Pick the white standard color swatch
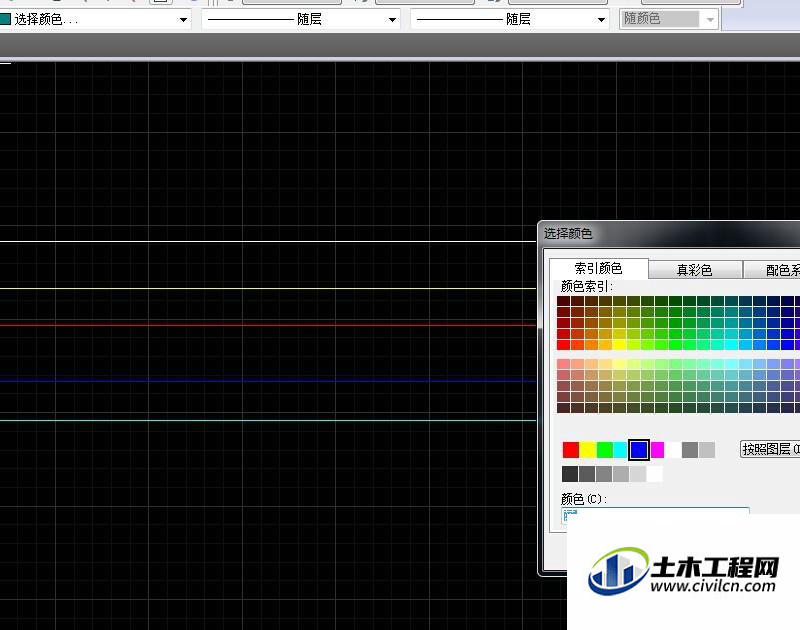Image resolution: width=800 pixels, height=630 pixels. (673, 450)
